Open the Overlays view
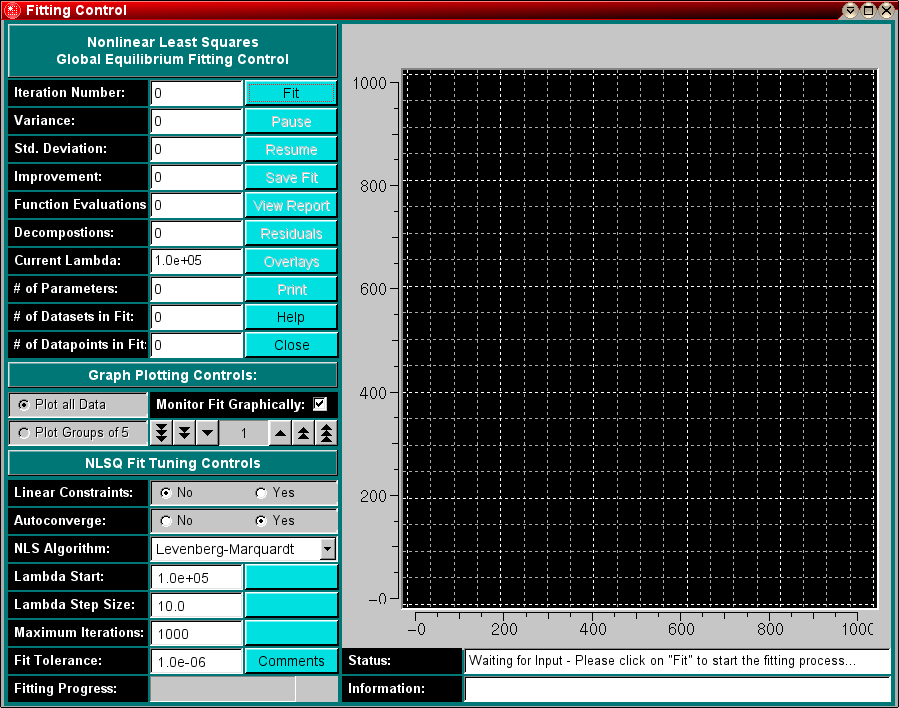The width and height of the screenshot is (899, 708). click(291, 261)
